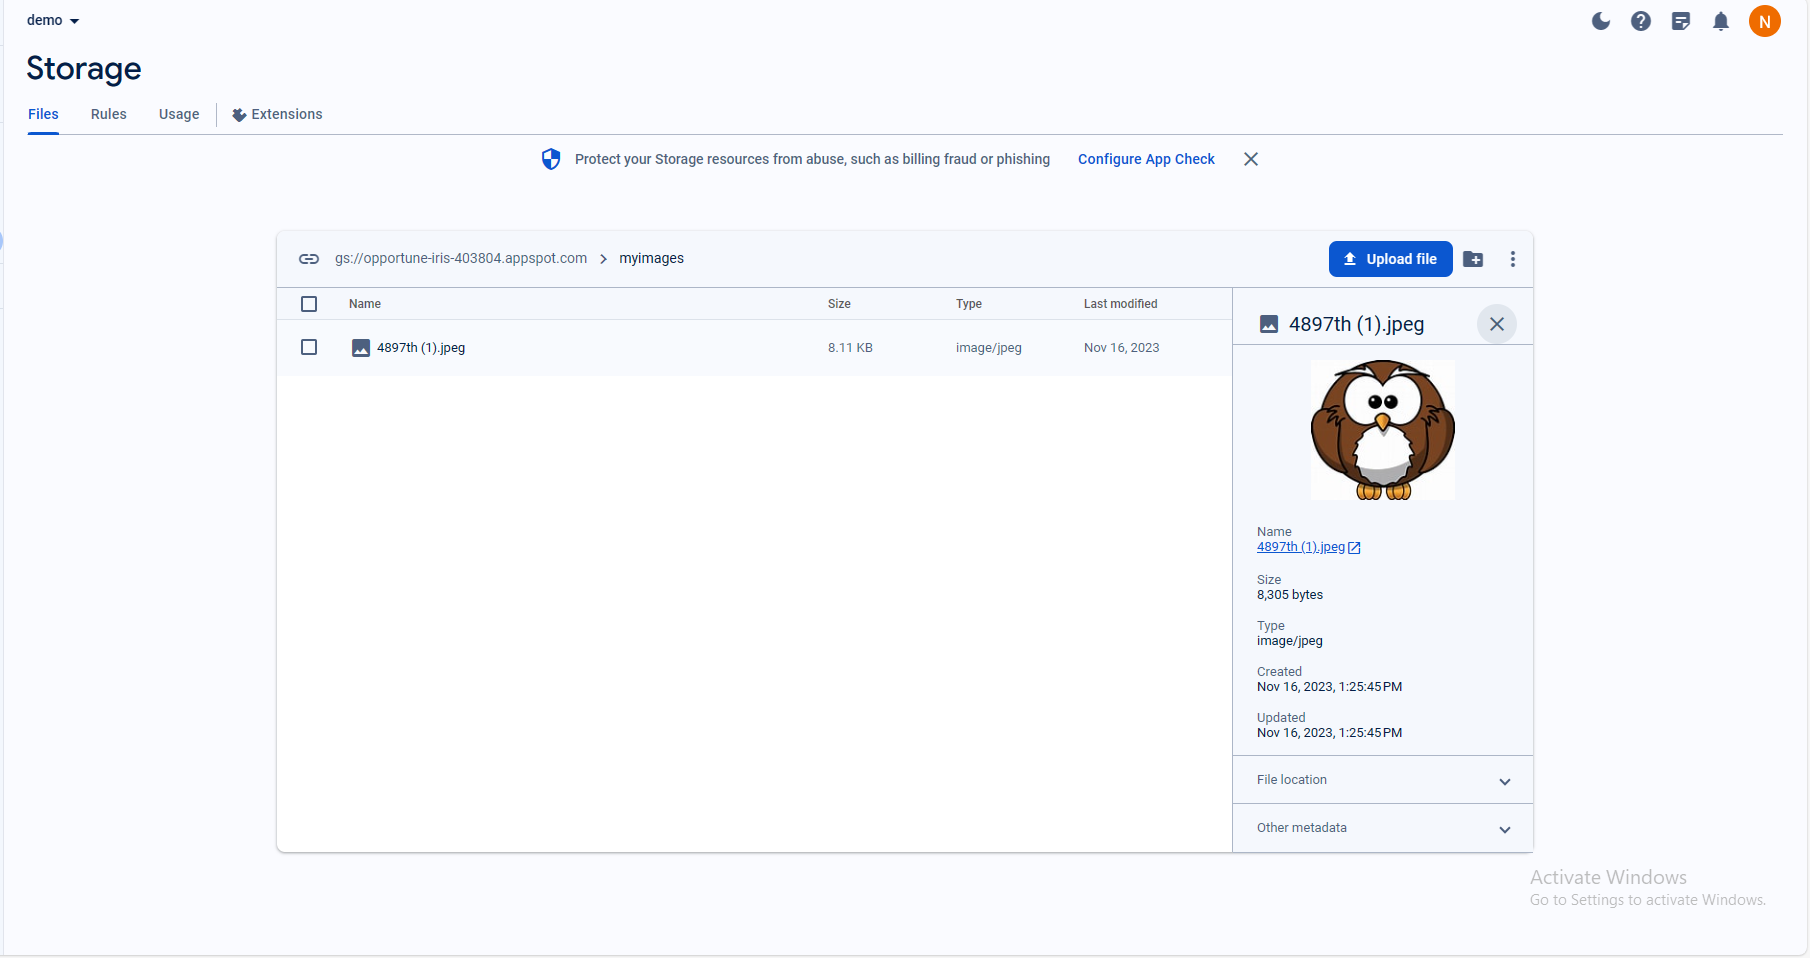Toggle dark mode moon icon
This screenshot has height=958, width=1810.
[x=1601, y=21]
